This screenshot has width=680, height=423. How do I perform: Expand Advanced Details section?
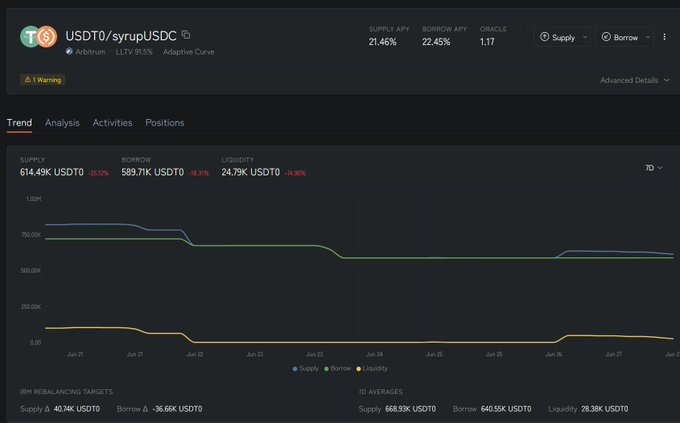pyautogui.click(x=634, y=80)
